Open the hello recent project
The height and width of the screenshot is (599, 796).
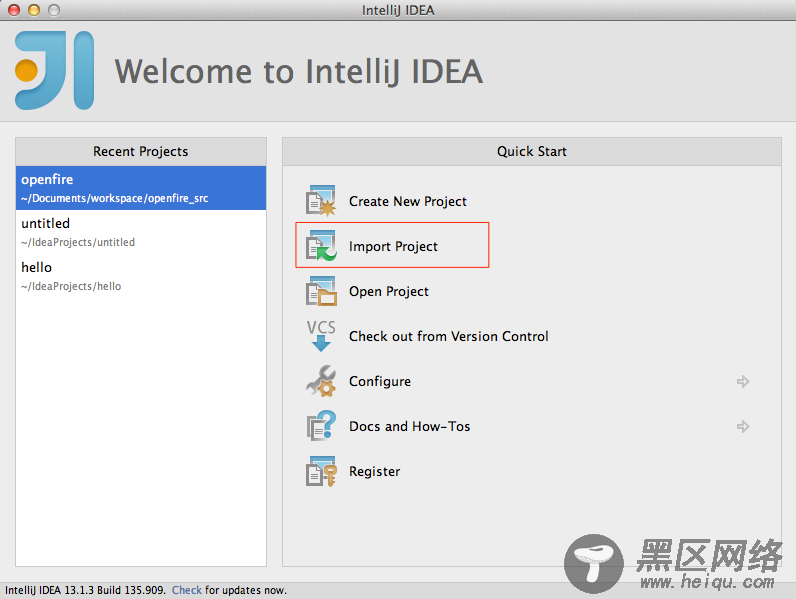tap(141, 276)
